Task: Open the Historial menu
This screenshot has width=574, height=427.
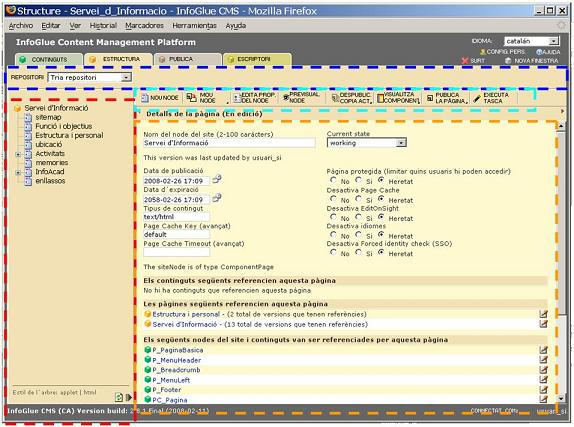Action: coord(103,26)
